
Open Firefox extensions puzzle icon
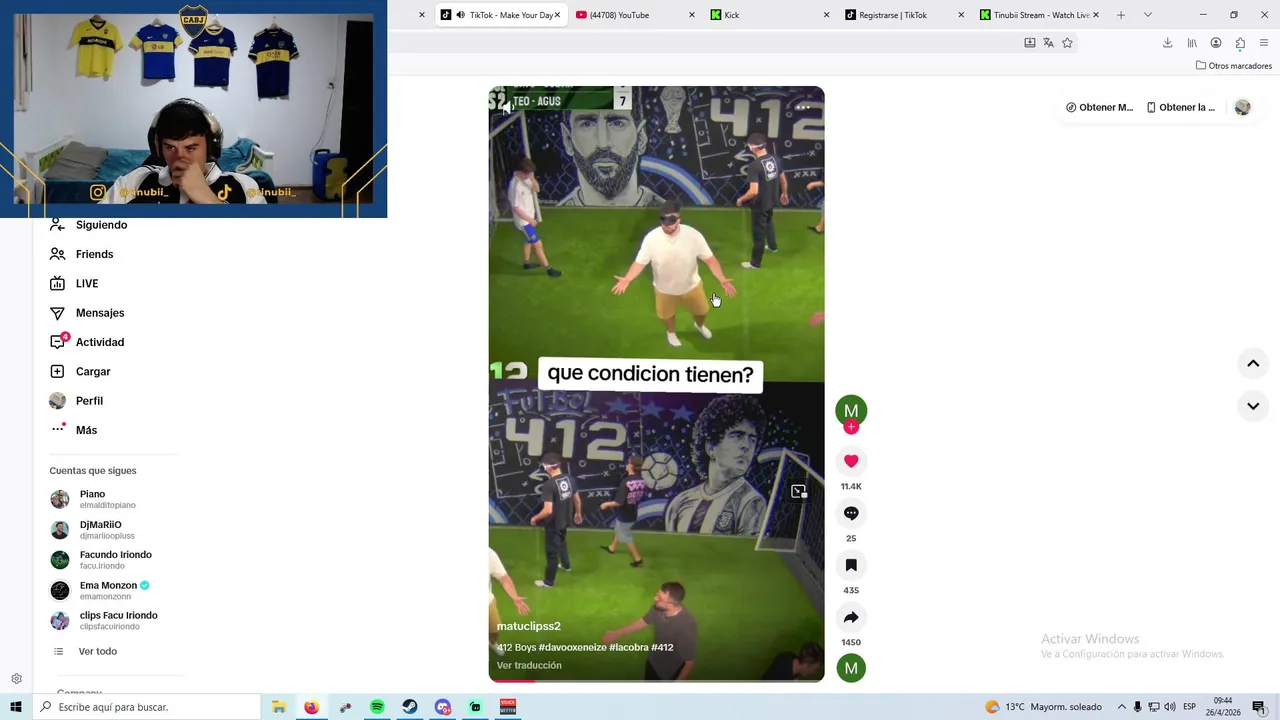click(x=1240, y=43)
